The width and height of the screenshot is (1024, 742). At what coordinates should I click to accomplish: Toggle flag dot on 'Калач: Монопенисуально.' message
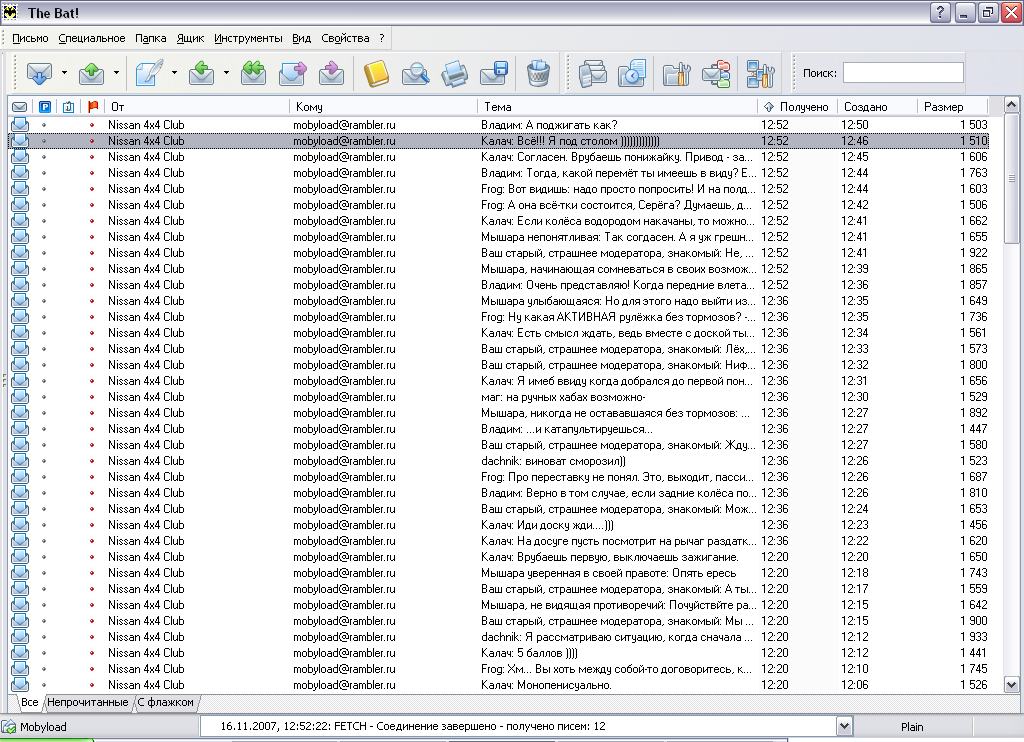tap(92, 685)
